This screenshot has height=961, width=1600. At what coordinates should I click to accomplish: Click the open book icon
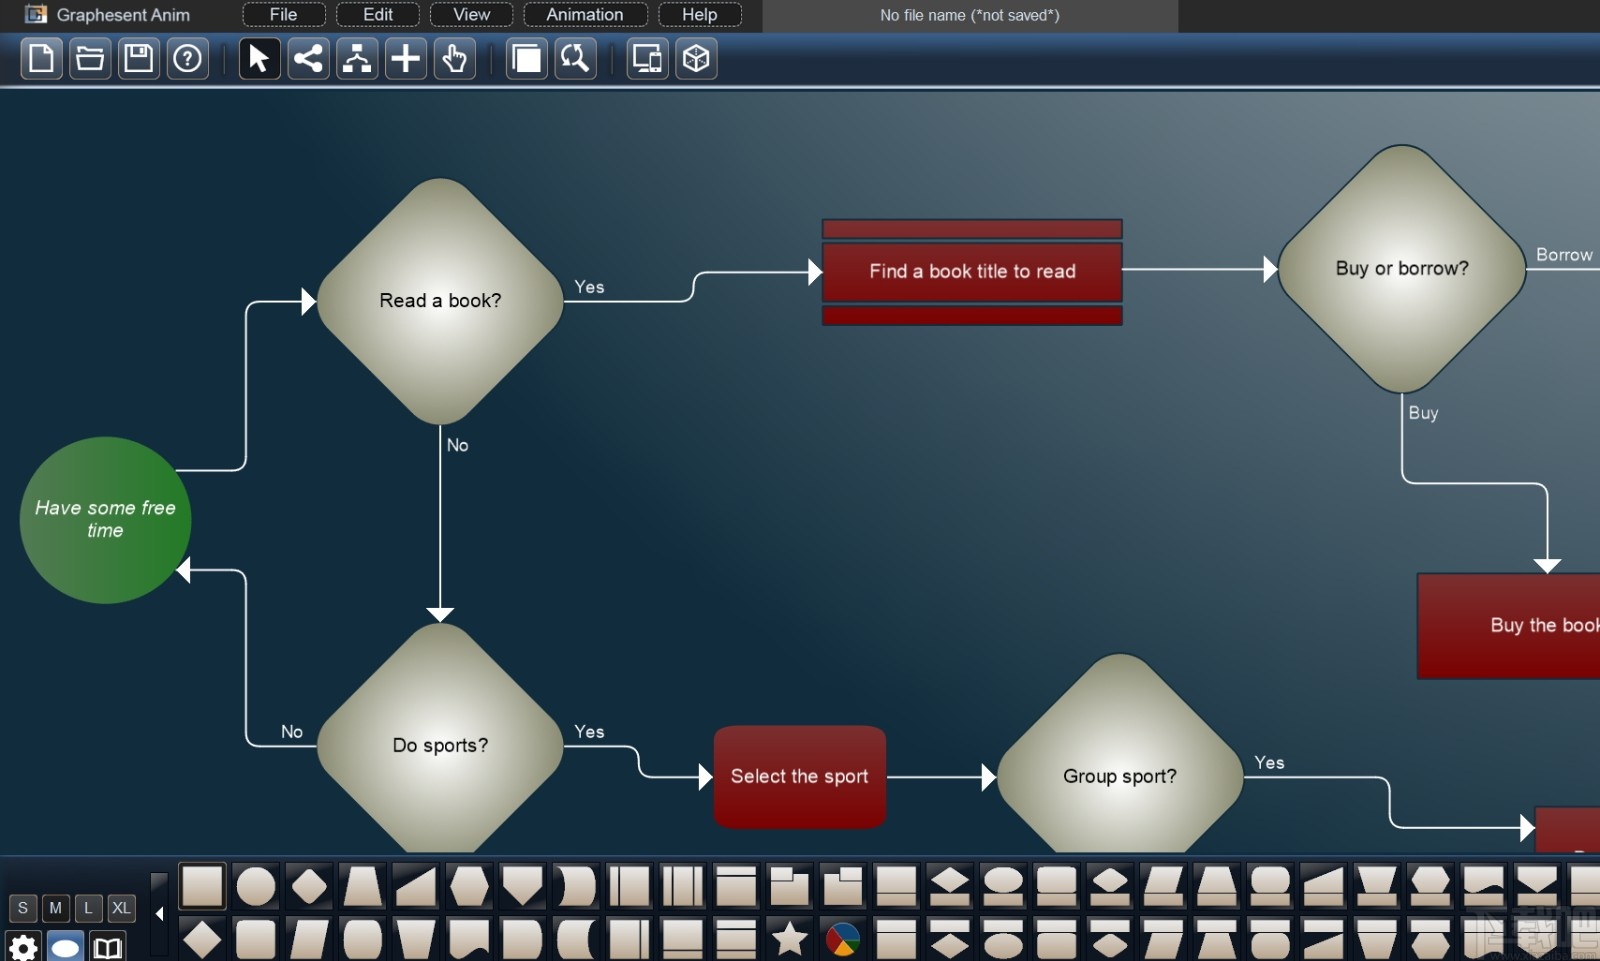(x=107, y=947)
